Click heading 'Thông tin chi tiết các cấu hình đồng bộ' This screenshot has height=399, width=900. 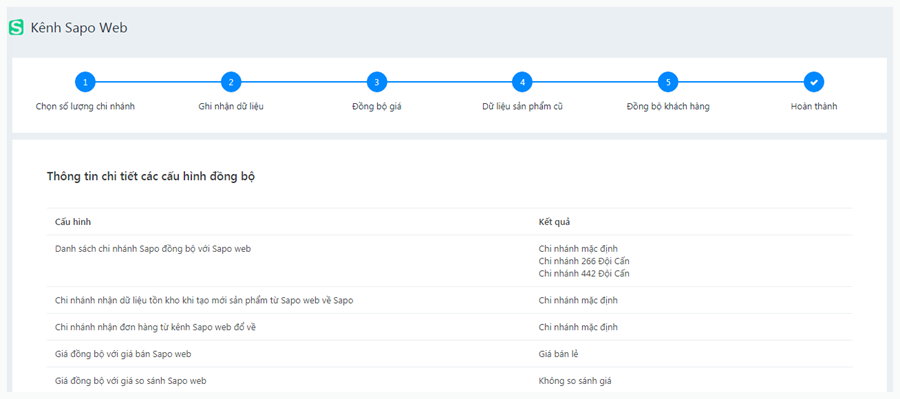pos(151,177)
